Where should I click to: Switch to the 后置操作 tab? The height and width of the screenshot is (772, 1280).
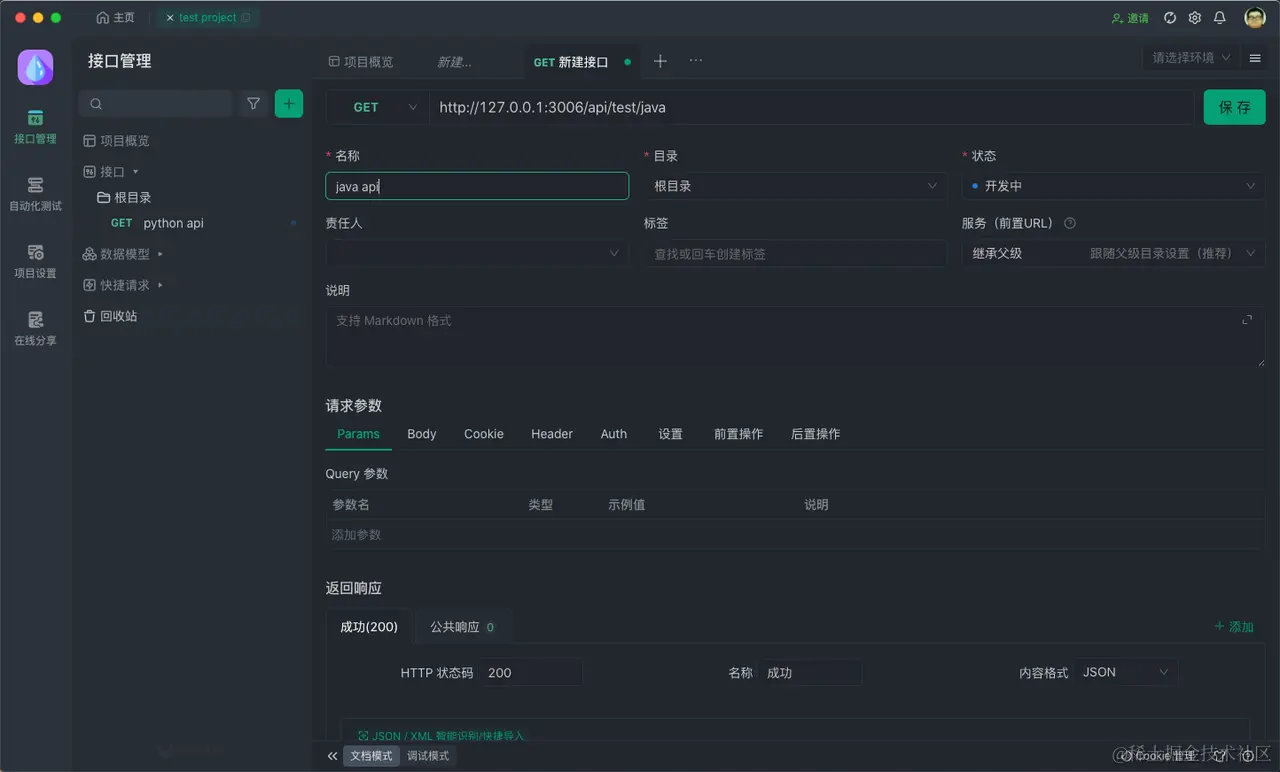[x=816, y=434]
